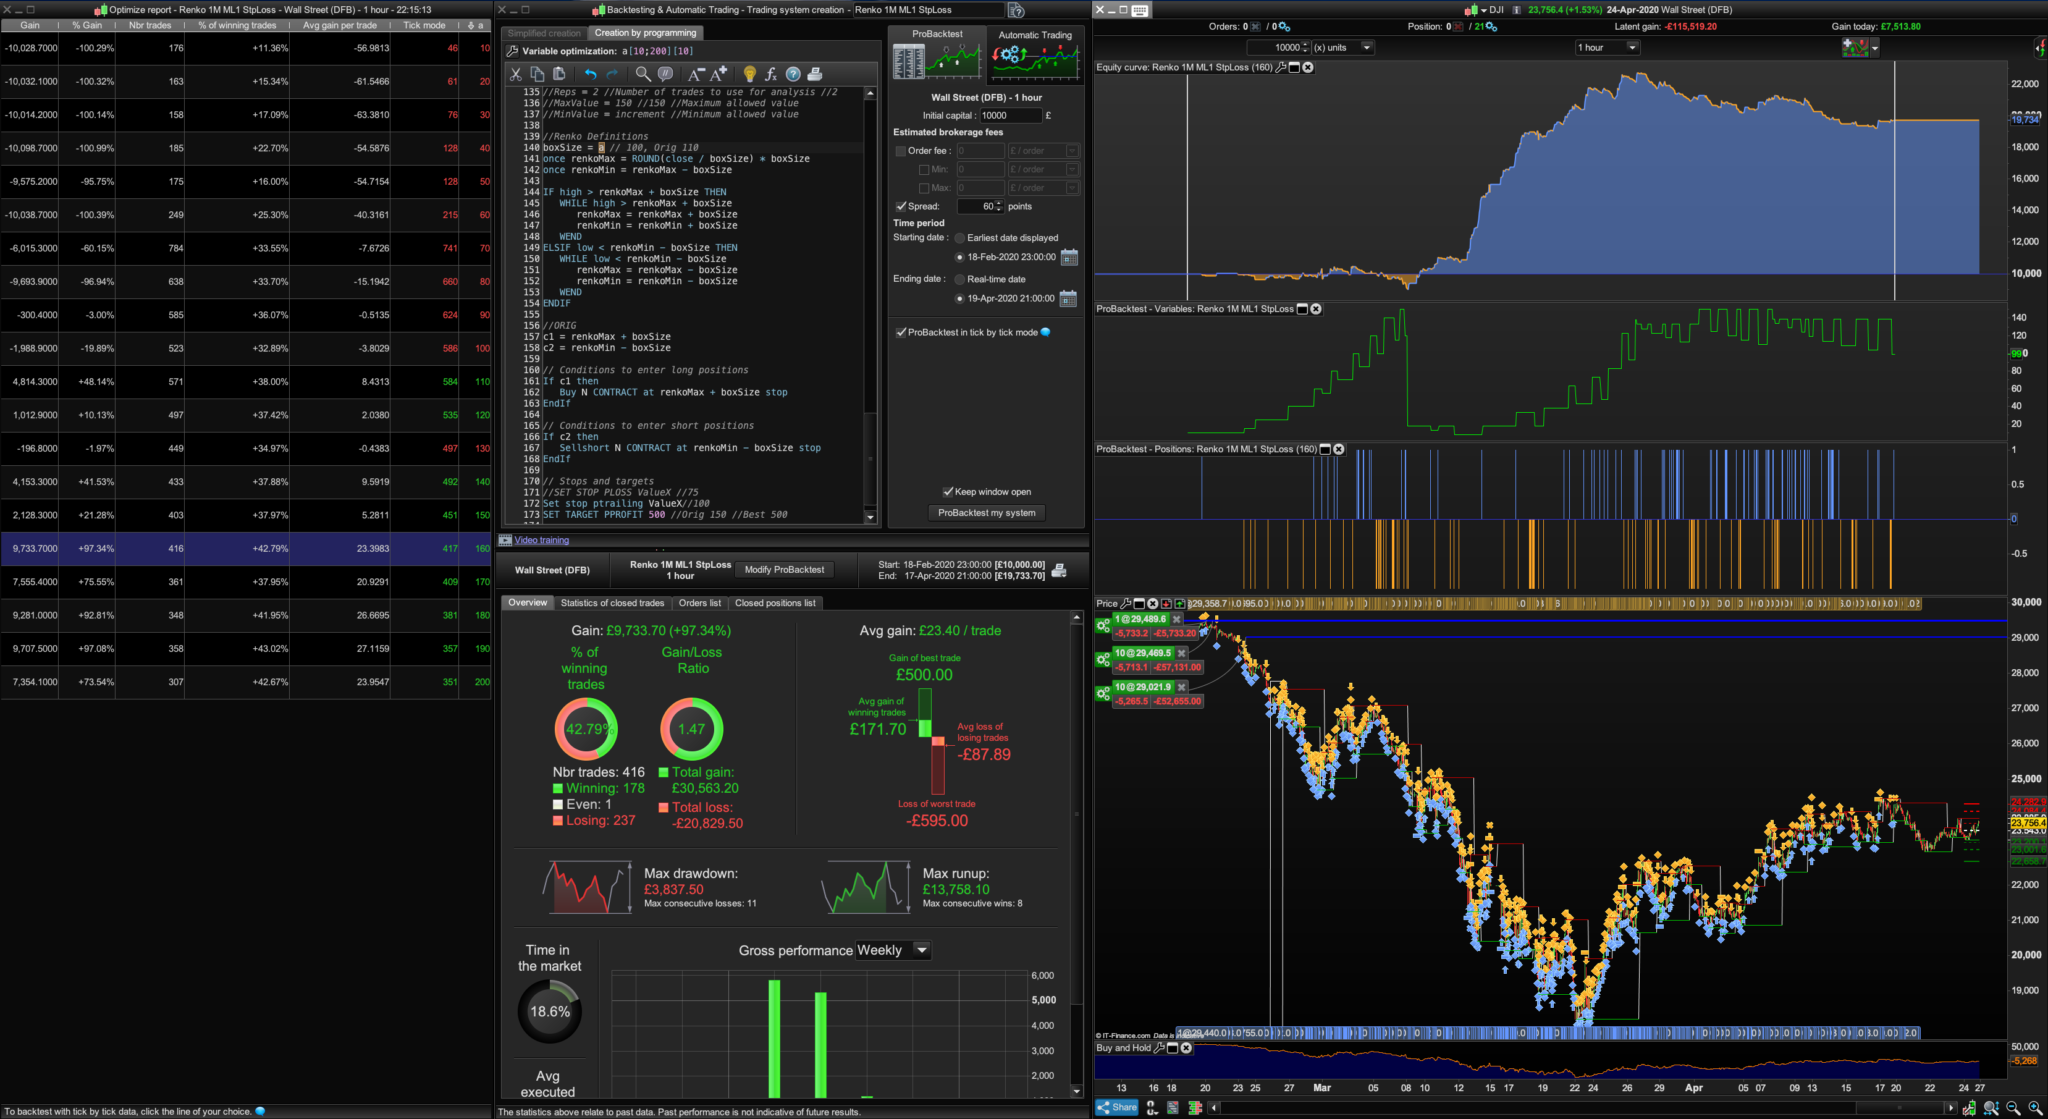Click the Initial capital input field
The width and height of the screenshot is (2048, 1119).
[x=1010, y=115]
